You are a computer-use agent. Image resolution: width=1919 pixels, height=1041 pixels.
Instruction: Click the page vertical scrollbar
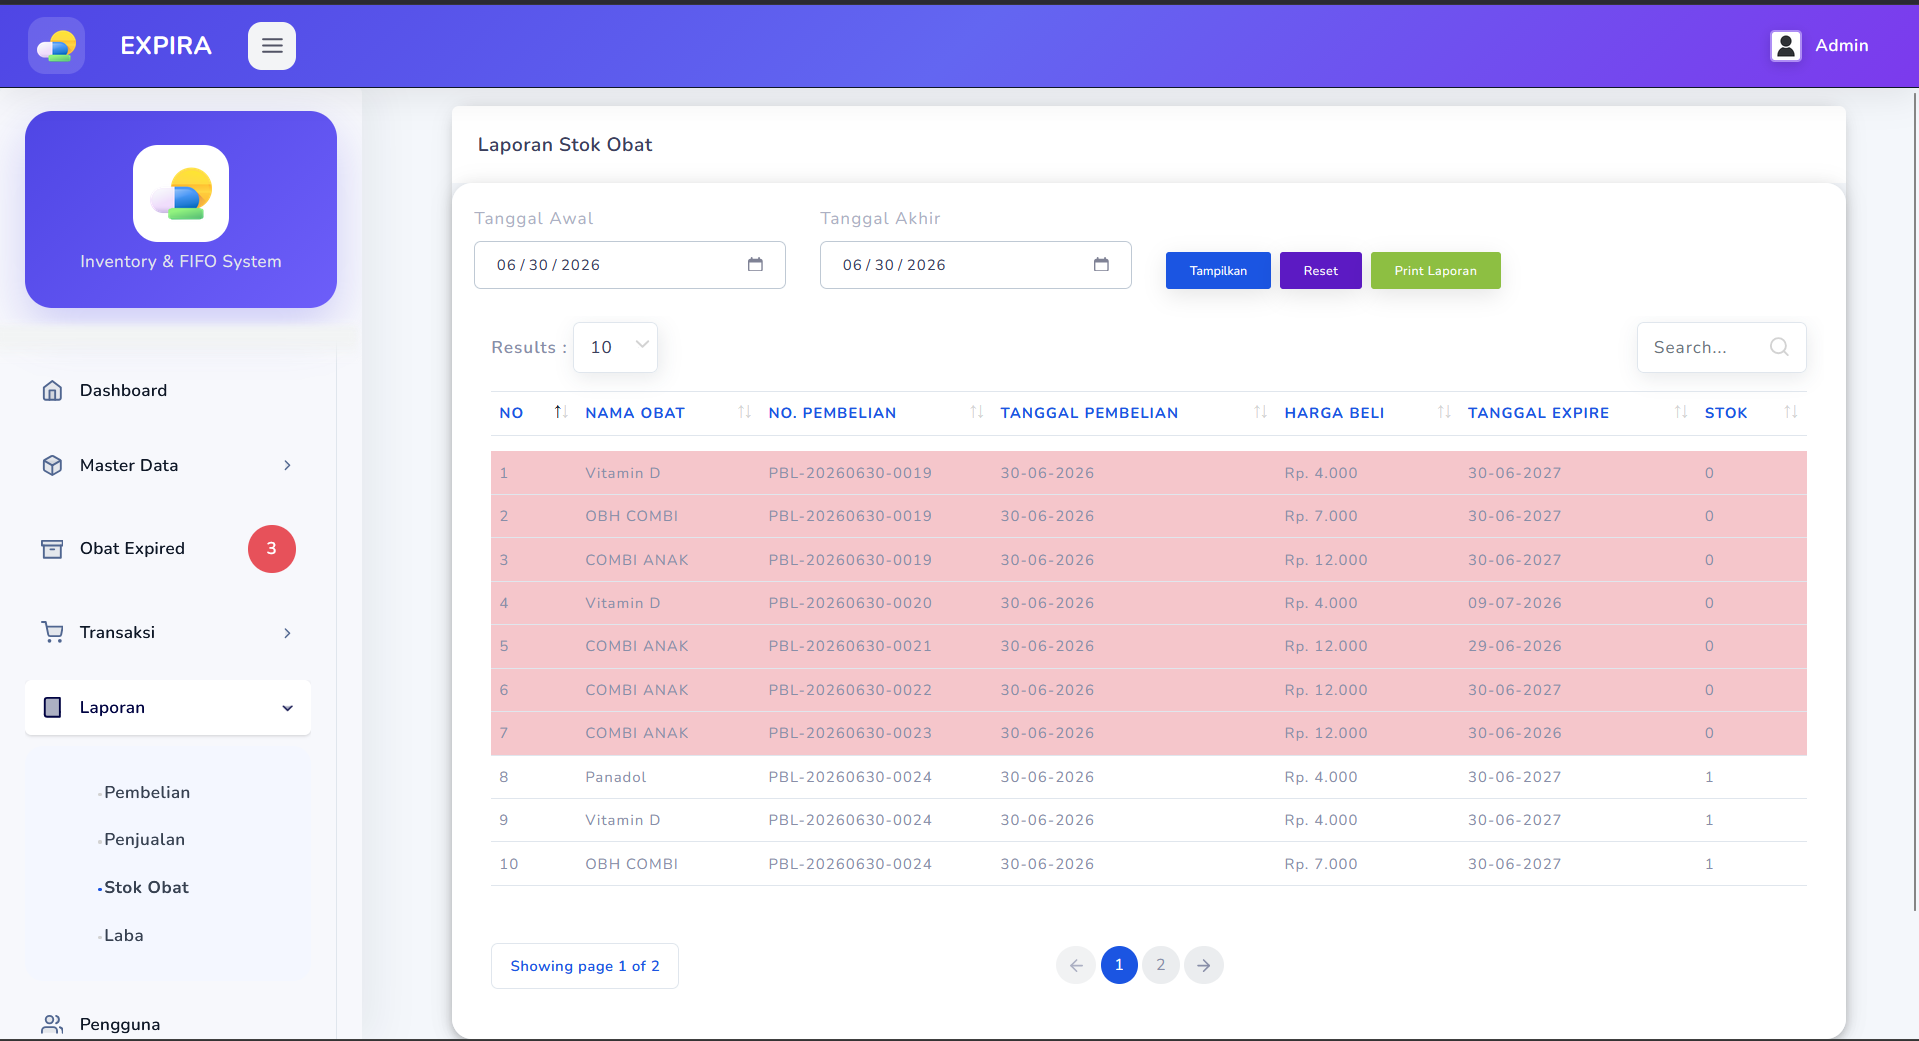1914,500
